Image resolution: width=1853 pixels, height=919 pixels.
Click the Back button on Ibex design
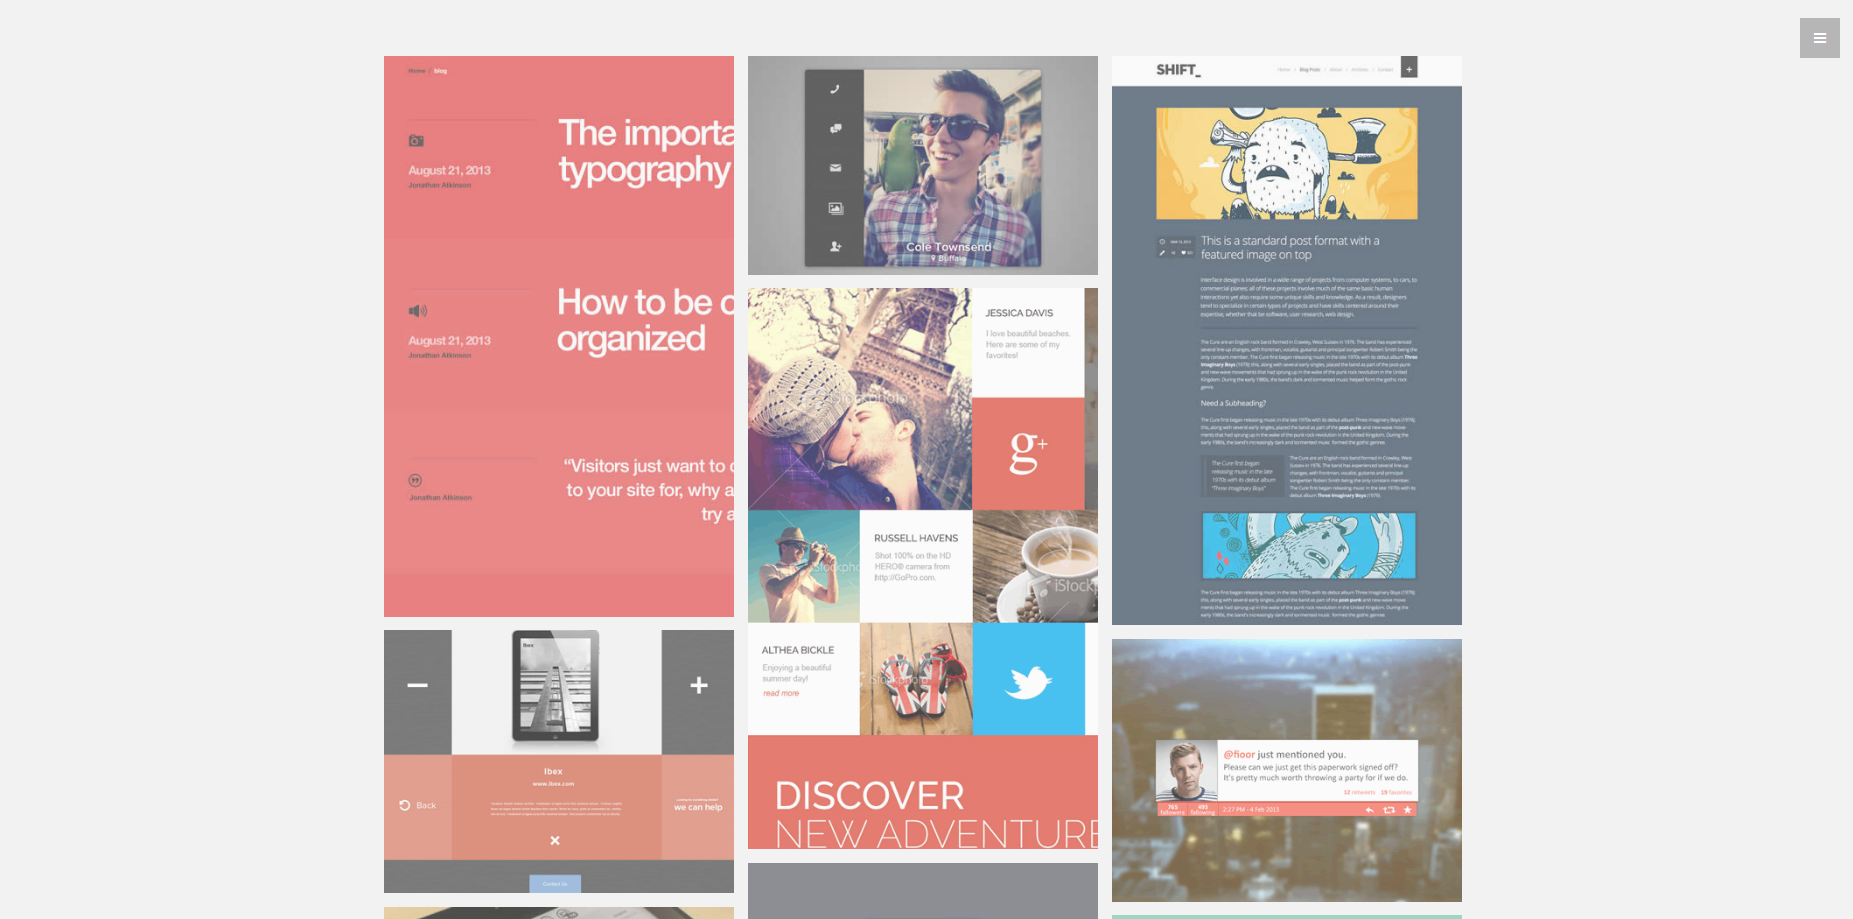(x=418, y=805)
